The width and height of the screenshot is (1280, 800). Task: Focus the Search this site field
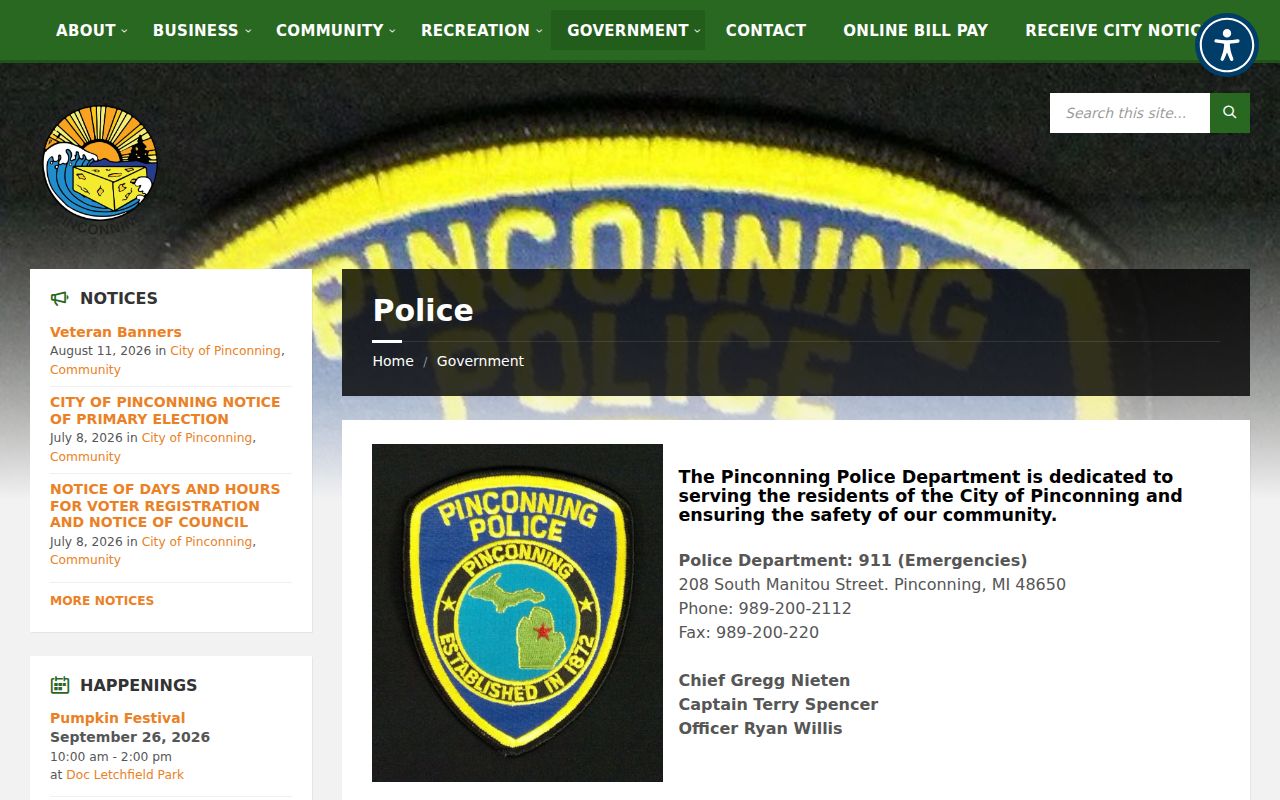click(1130, 113)
